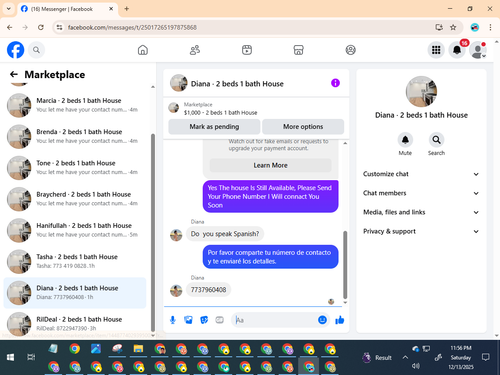Expand Chat members section
This screenshot has width=500, height=375.
pyautogui.click(x=421, y=193)
